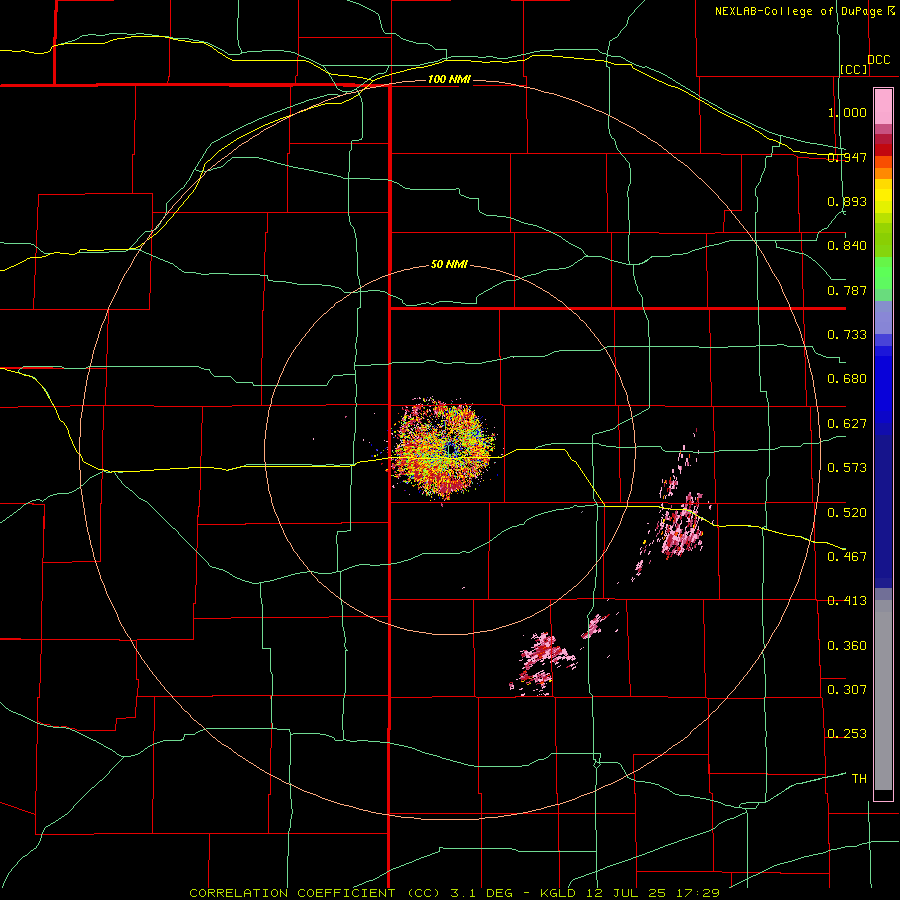Click the 1.000 value on the color scale
The width and height of the screenshot is (900, 900).
pyautogui.click(x=847, y=112)
